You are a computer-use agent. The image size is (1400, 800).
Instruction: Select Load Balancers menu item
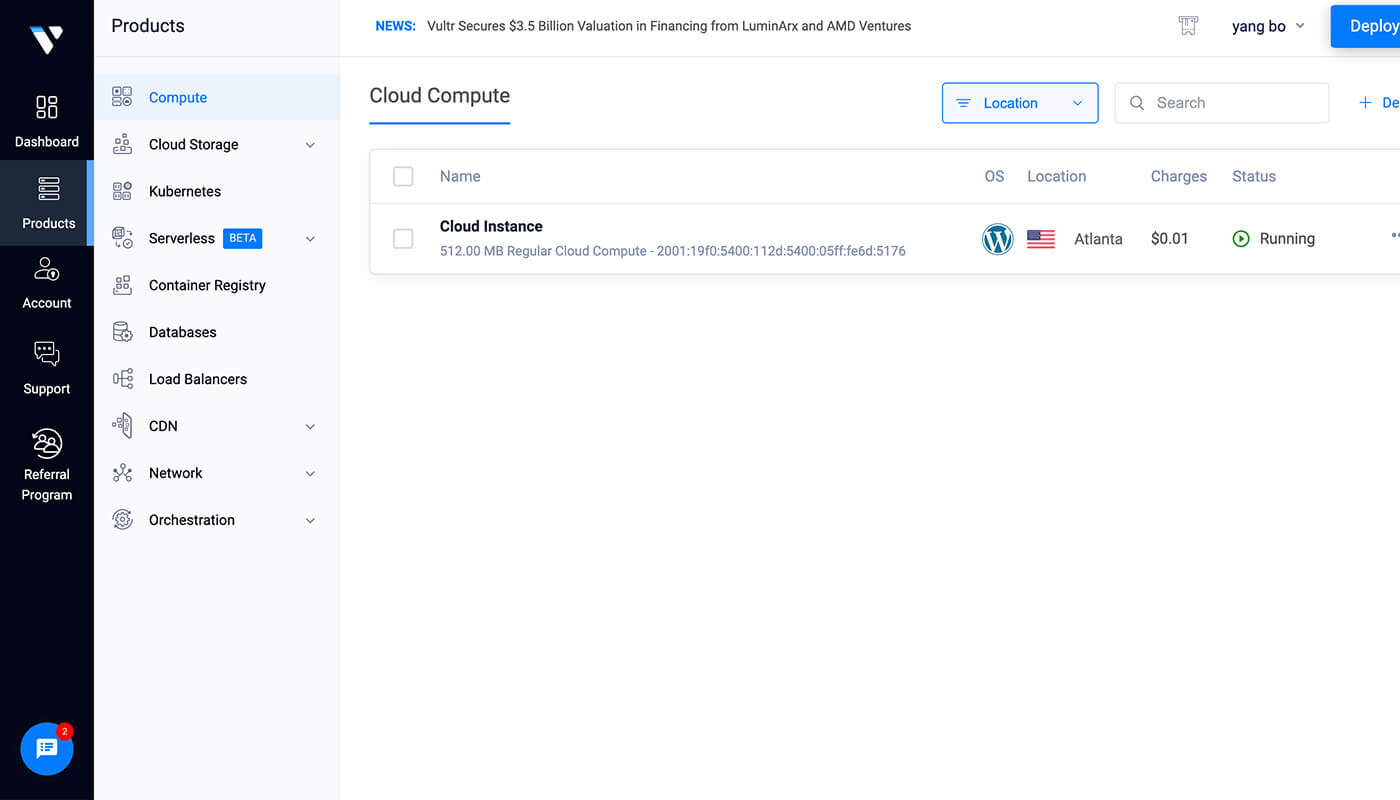pyautogui.click(x=217, y=379)
